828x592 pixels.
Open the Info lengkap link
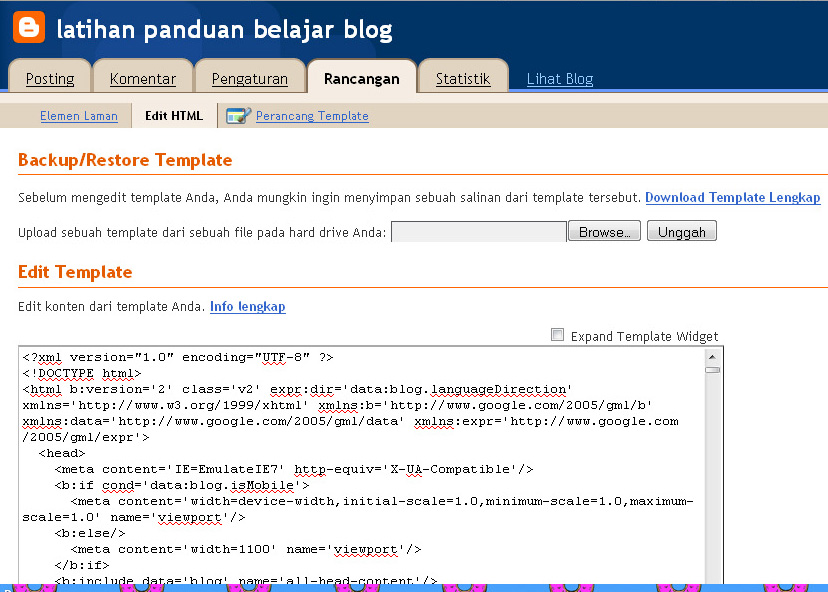tap(247, 306)
